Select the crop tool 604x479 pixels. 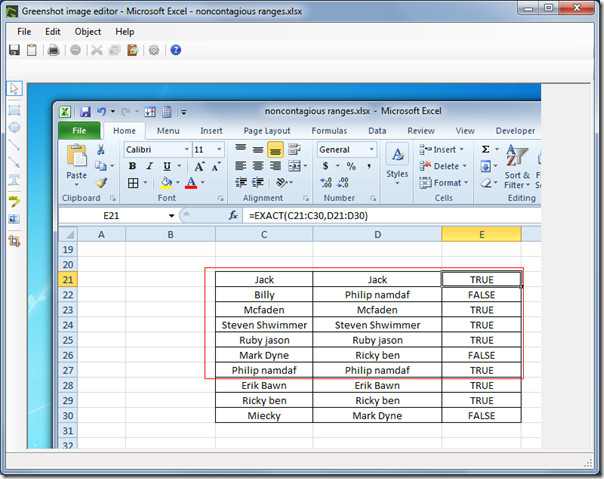(14, 241)
